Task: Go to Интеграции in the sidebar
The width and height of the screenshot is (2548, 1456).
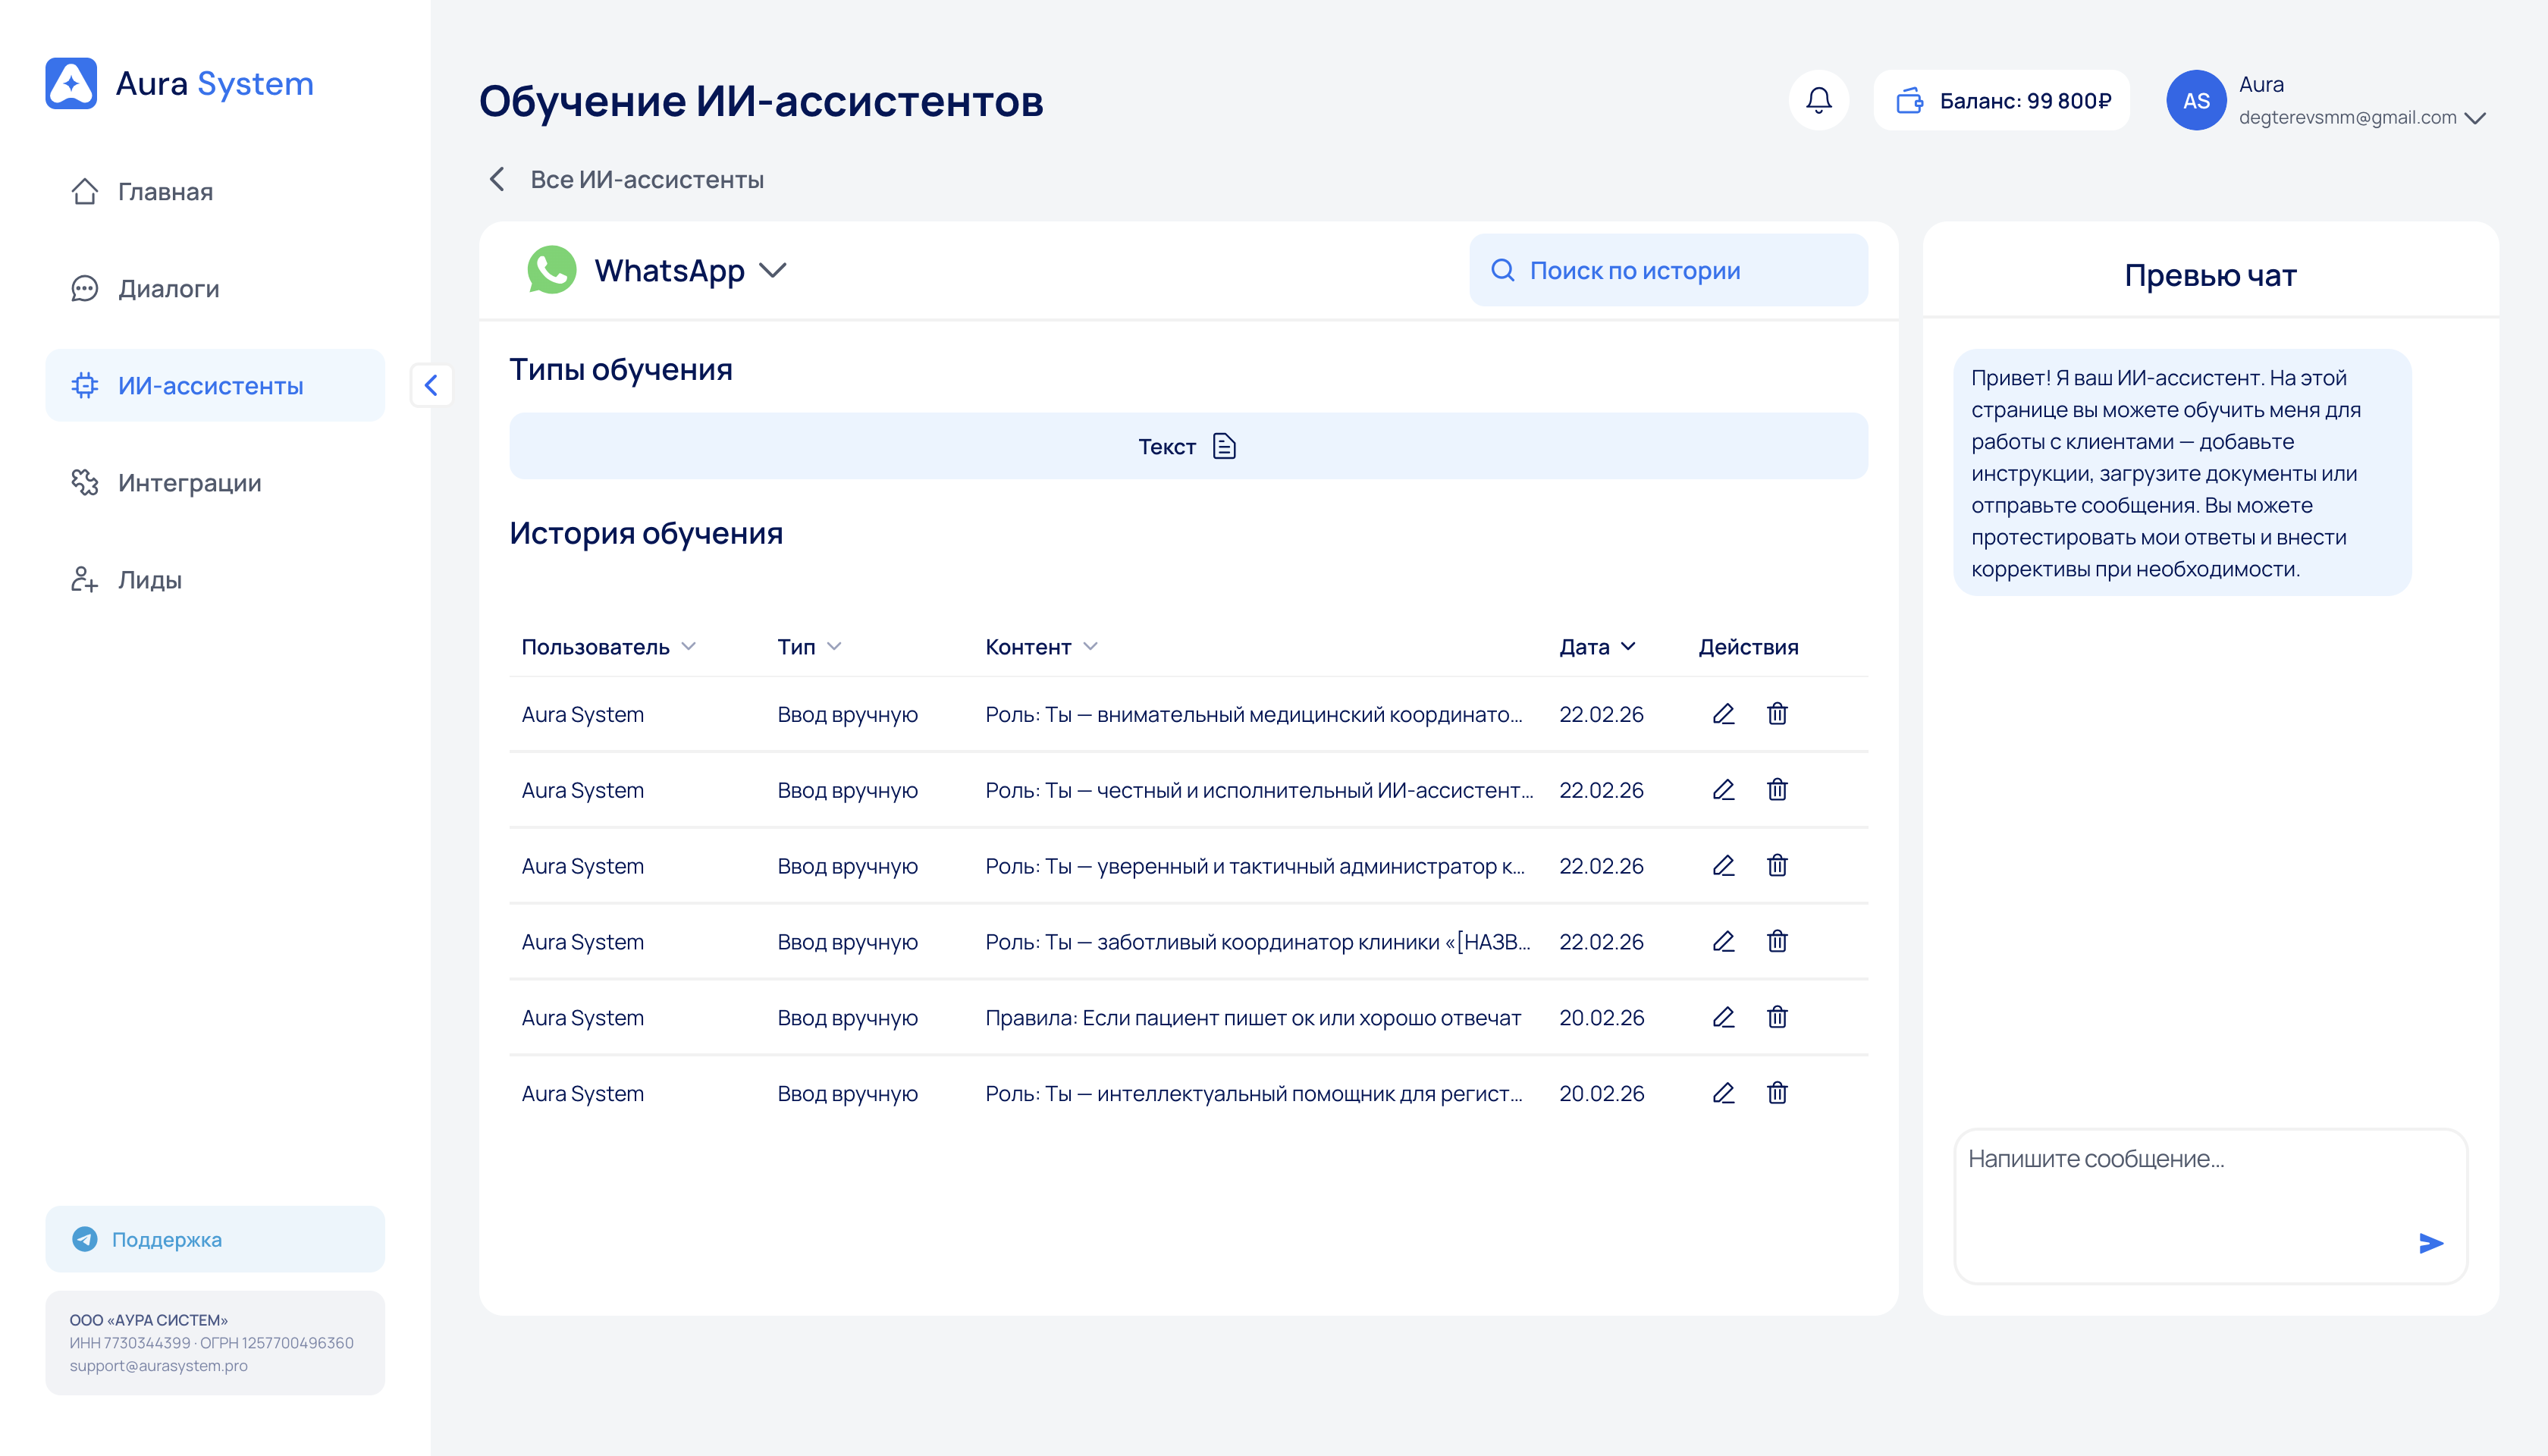Action: coord(189,483)
